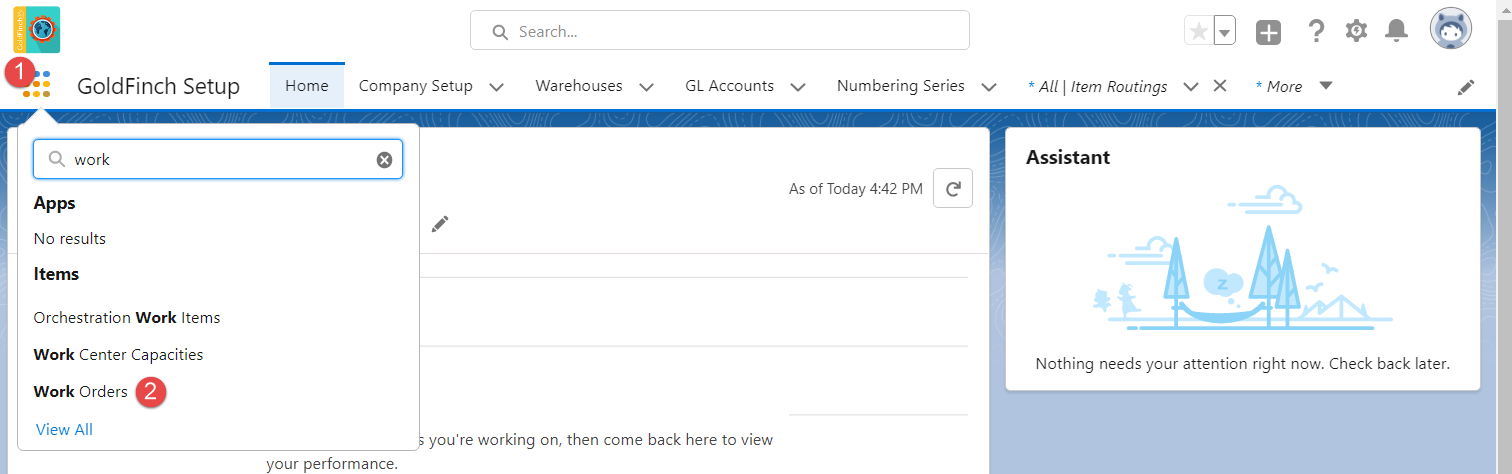The image size is (1512, 474).
Task: Click the edit navigation pencil icon
Action: pyautogui.click(x=1466, y=87)
